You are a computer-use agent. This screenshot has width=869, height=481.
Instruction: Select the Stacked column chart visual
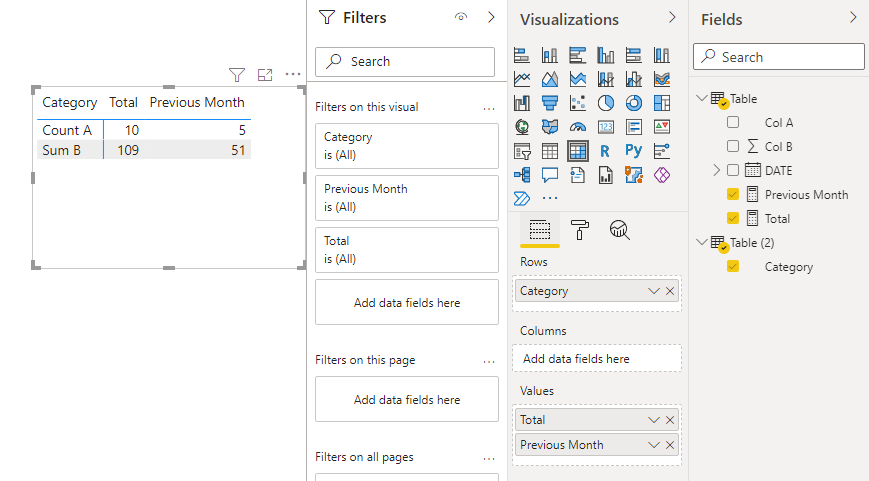550,55
